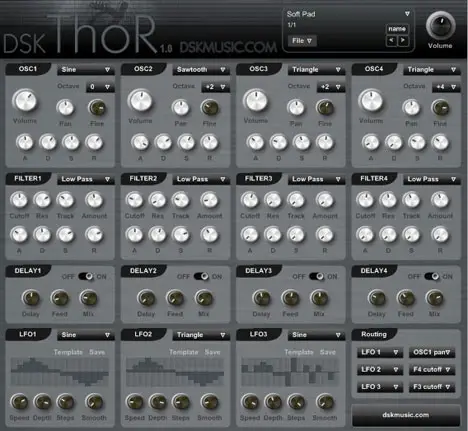This screenshot has height=431, width=468.
Task: Open the OSC2 Sawtooth waveform dropdown
Action: (x=201, y=69)
